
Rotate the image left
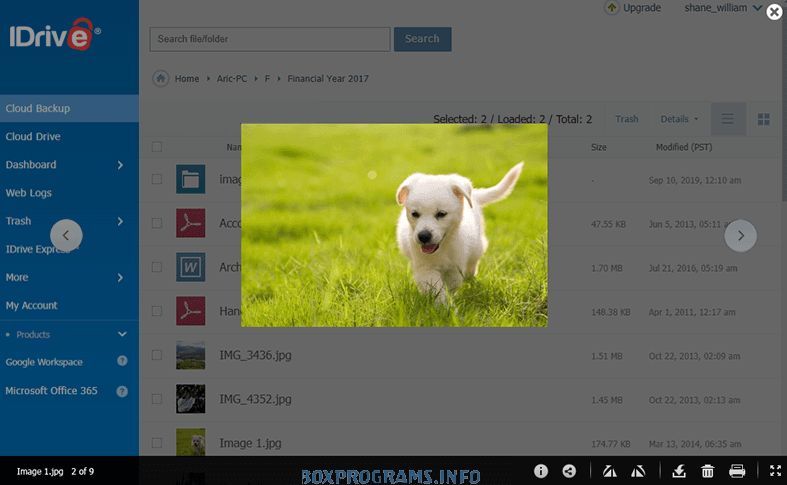pos(609,471)
